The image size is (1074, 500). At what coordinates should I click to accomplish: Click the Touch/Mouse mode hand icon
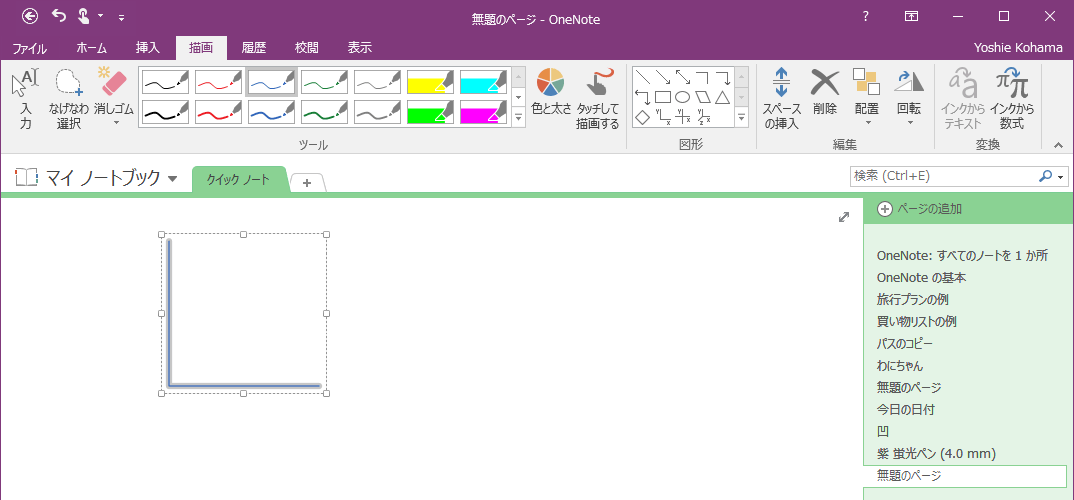pos(84,16)
